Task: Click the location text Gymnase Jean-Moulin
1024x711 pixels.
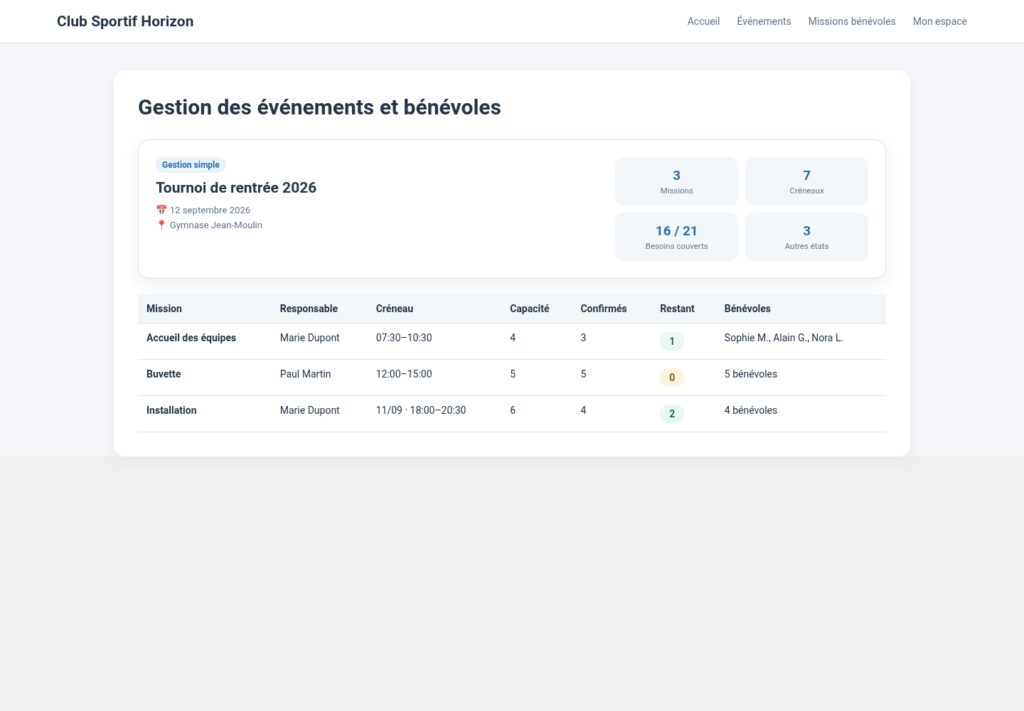Action: tap(216, 225)
